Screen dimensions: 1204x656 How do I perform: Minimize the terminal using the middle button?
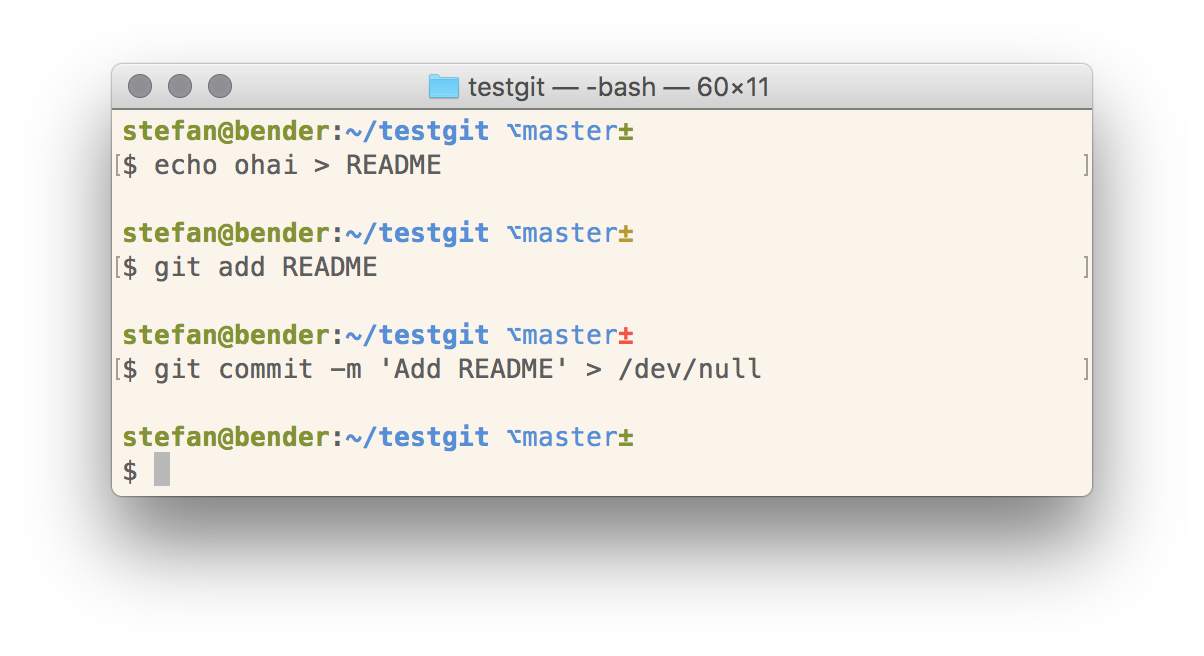click(180, 87)
